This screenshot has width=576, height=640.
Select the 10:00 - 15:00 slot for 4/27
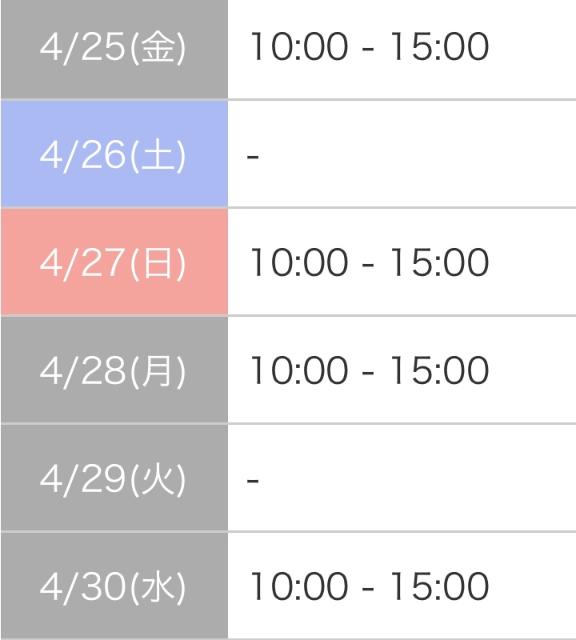(x=369, y=262)
